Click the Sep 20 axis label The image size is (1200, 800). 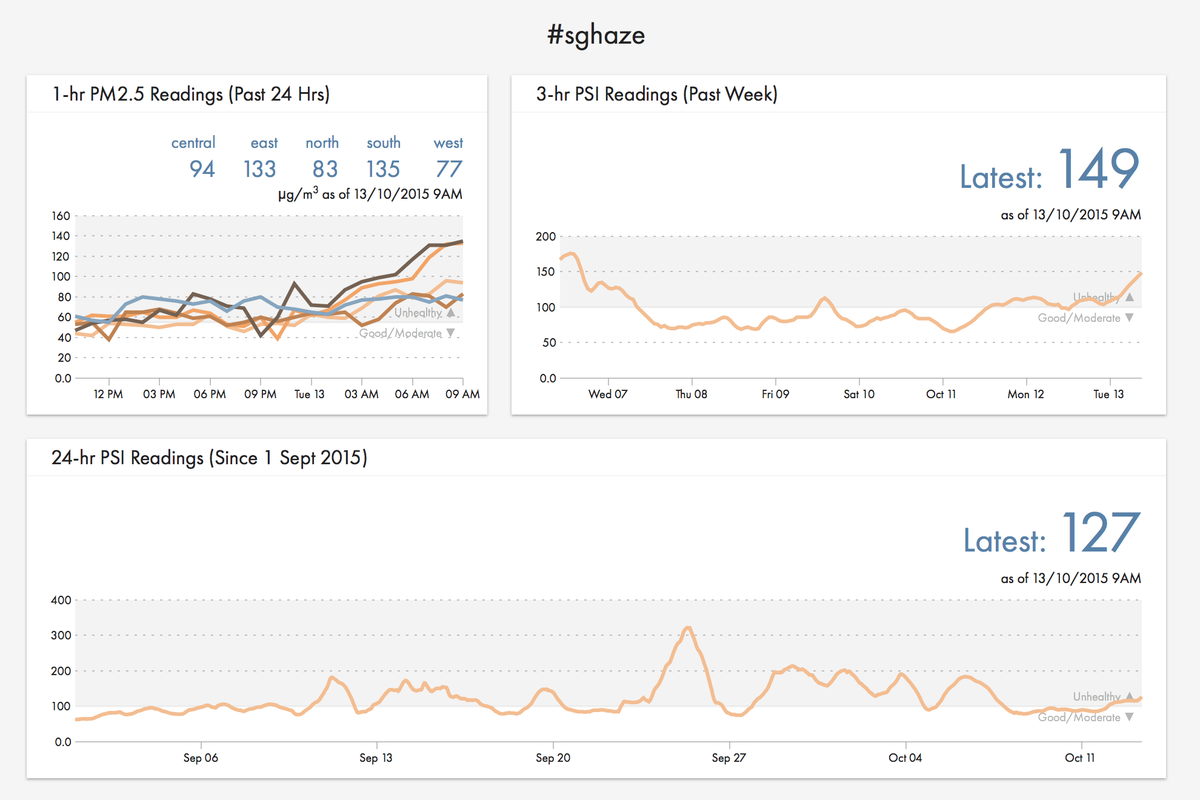point(553,759)
